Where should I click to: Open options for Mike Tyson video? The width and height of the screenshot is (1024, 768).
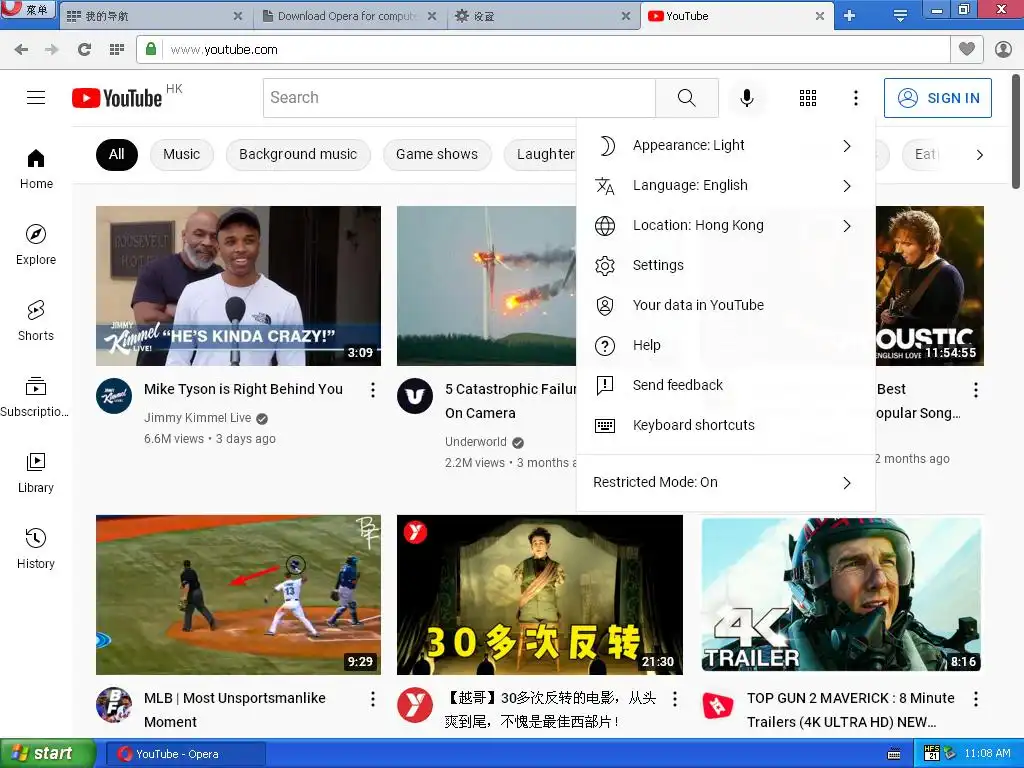(x=372, y=390)
